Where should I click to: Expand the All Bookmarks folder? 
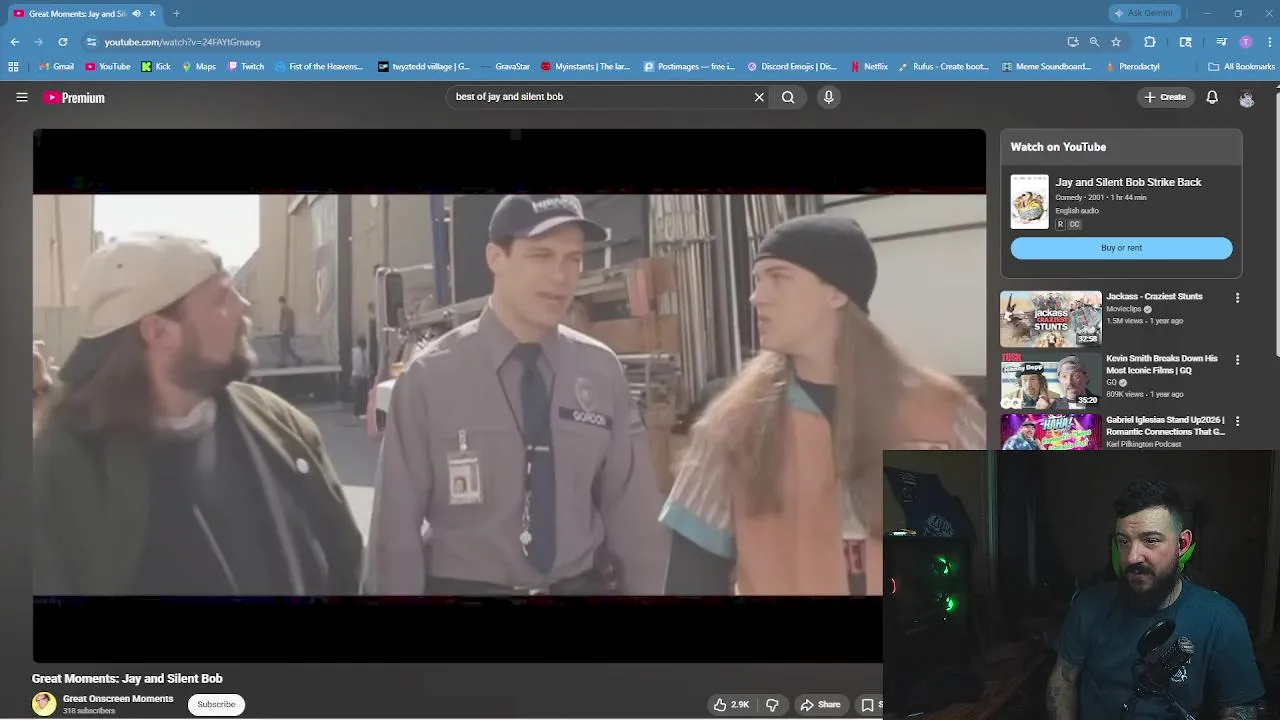click(1241, 67)
